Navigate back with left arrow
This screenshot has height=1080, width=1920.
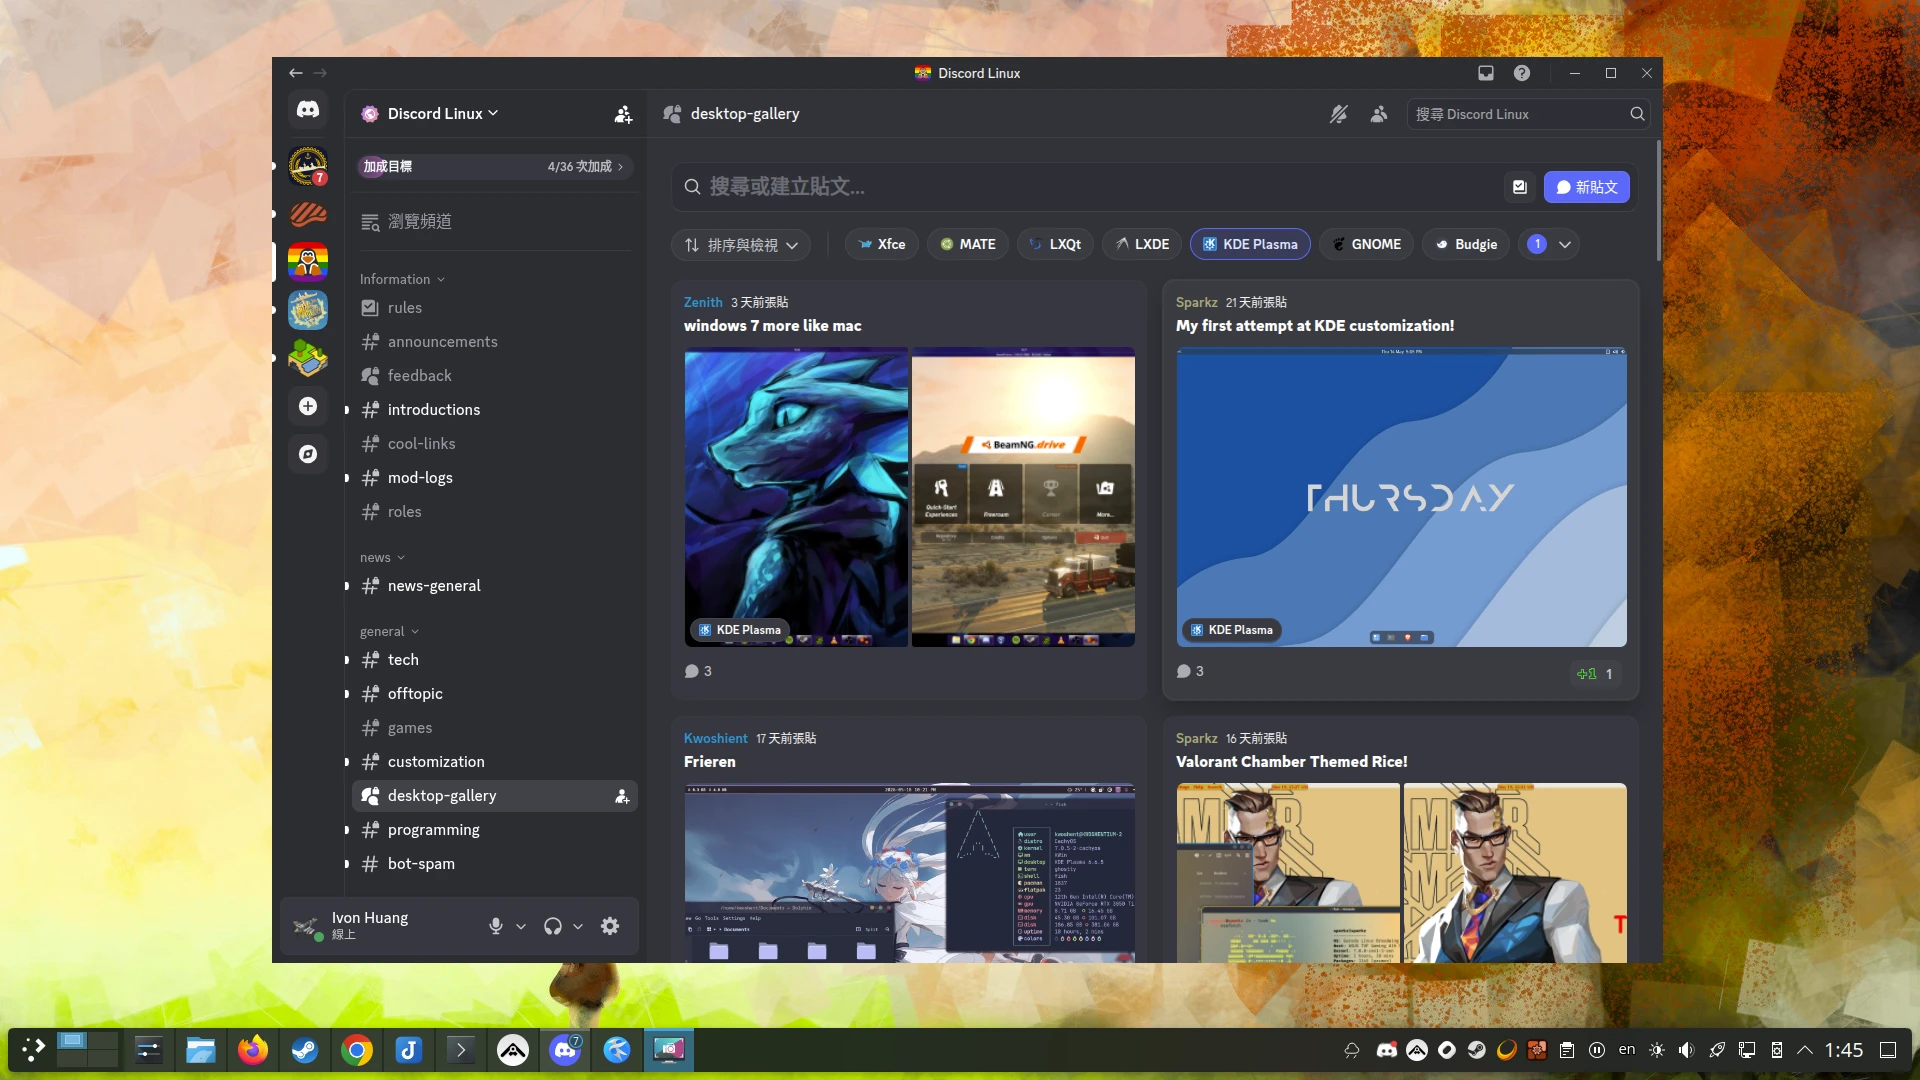coord(295,73)
